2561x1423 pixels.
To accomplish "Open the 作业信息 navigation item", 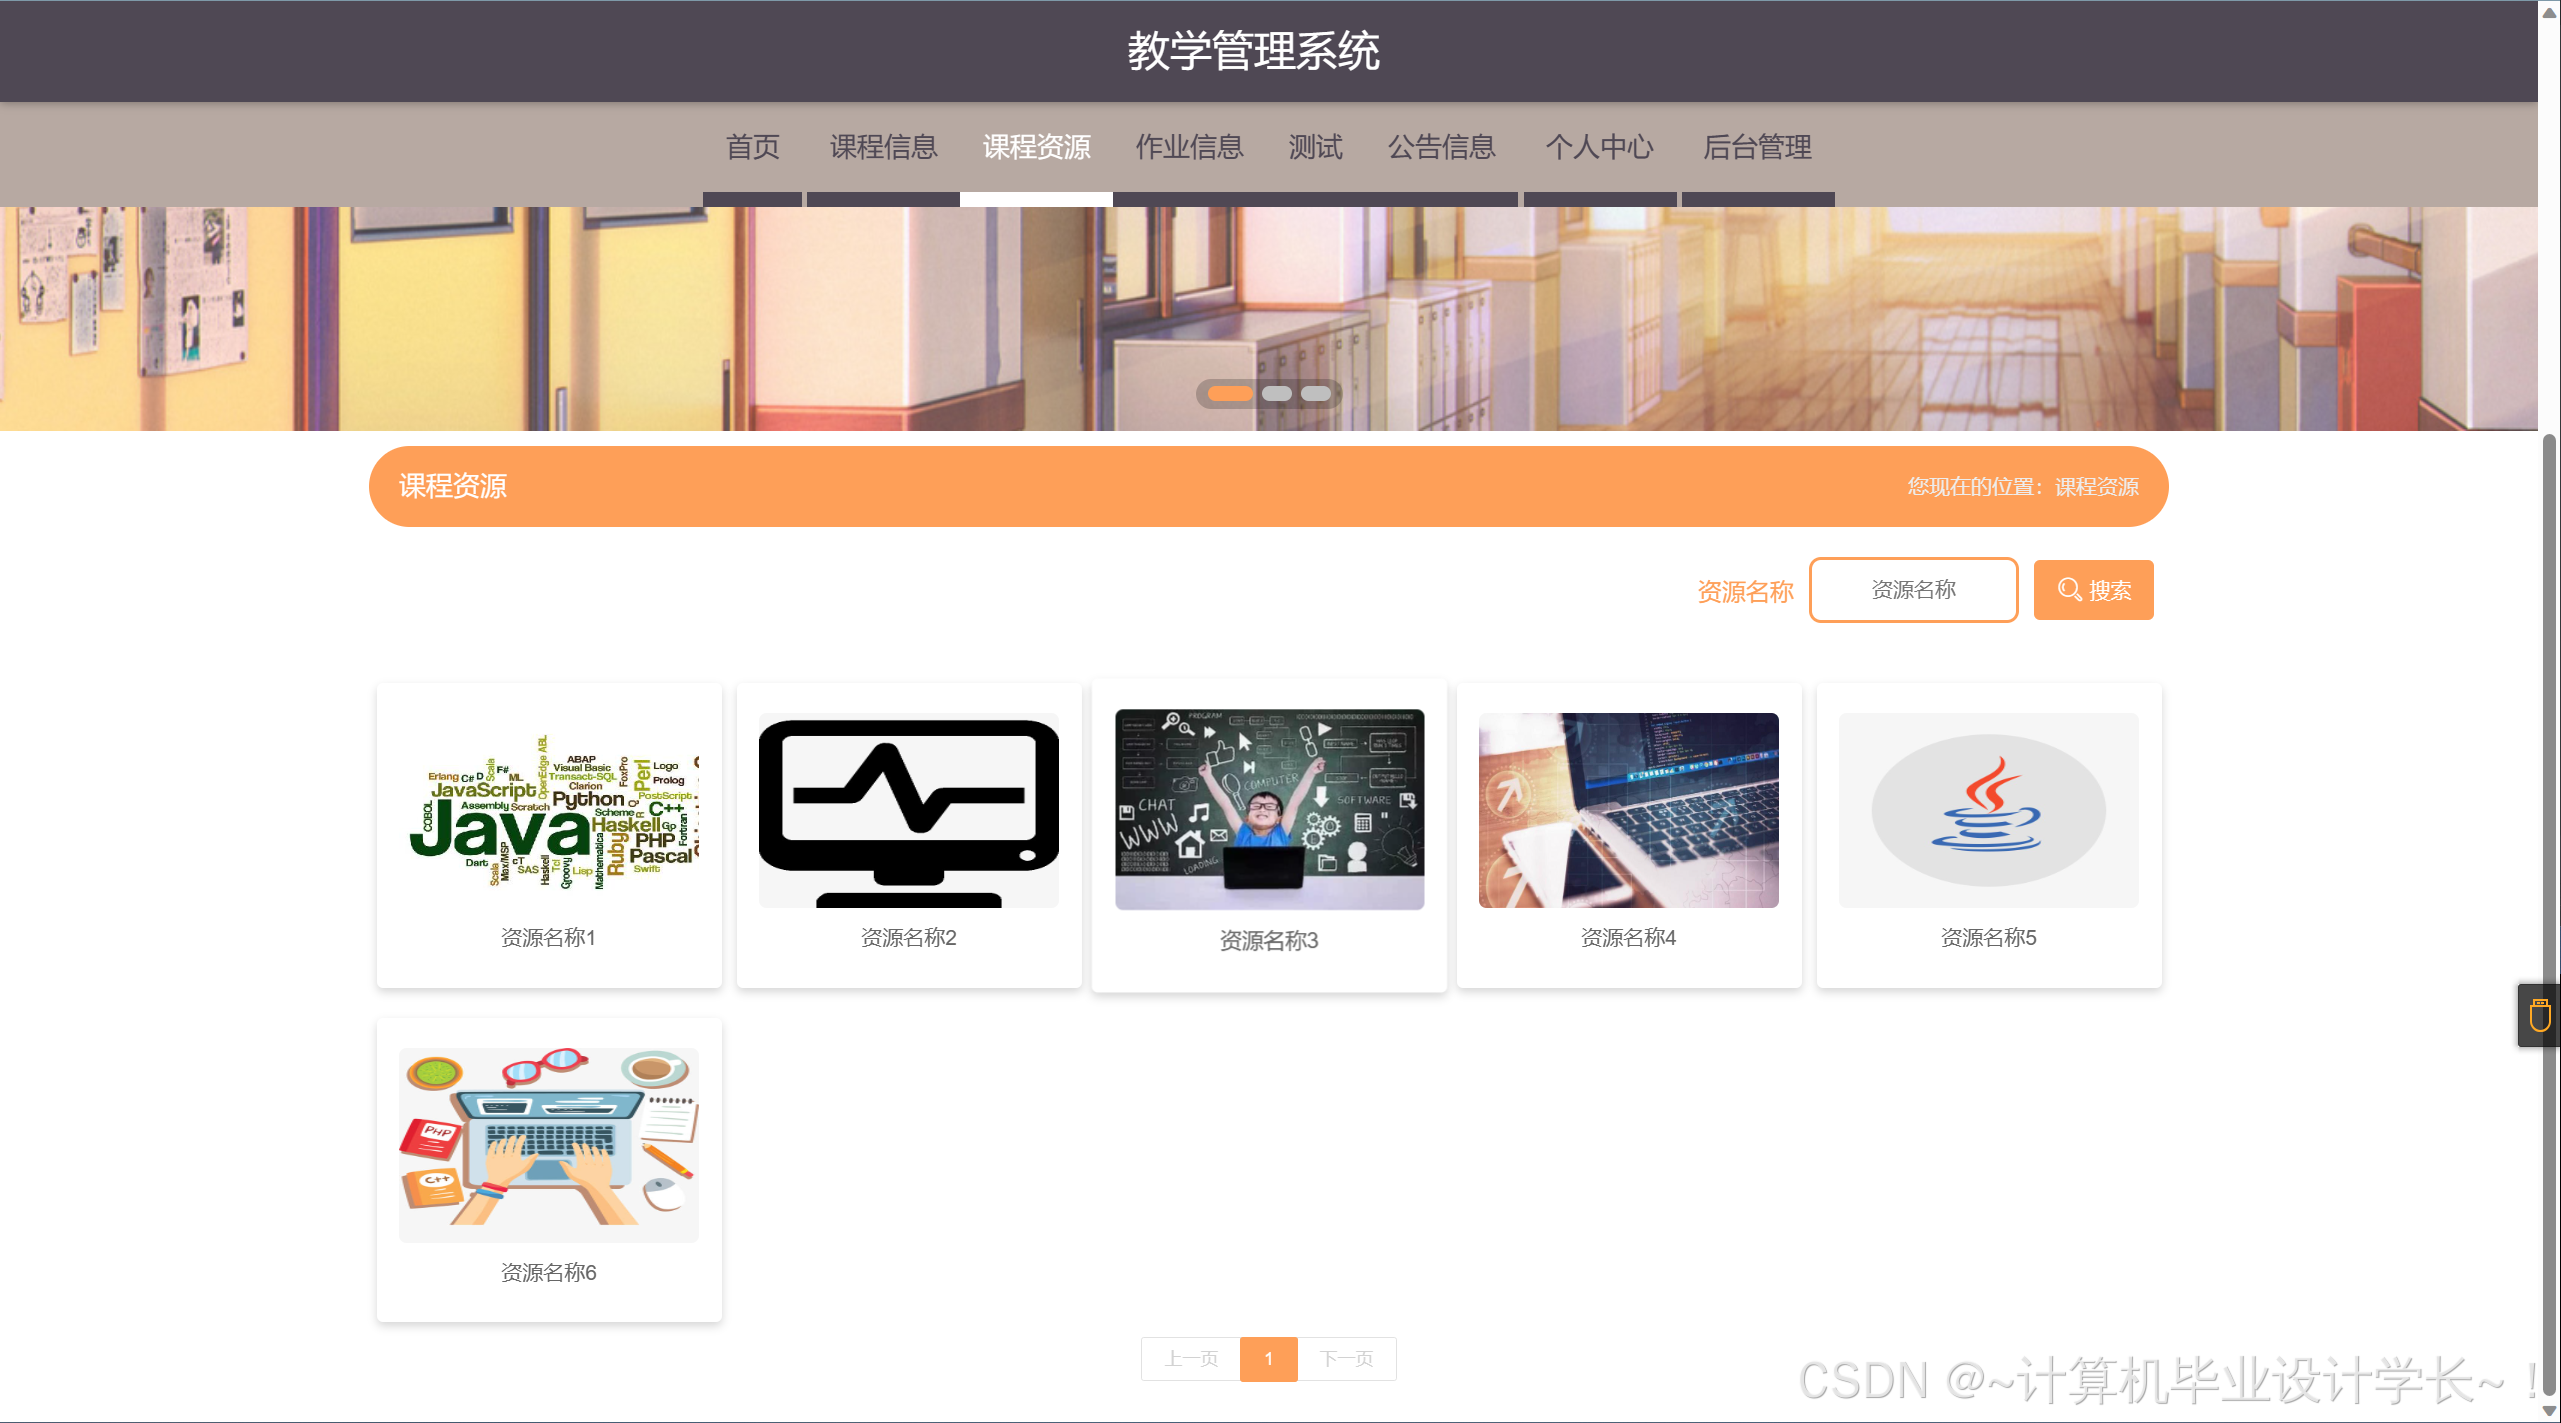I will (1189, 147).
